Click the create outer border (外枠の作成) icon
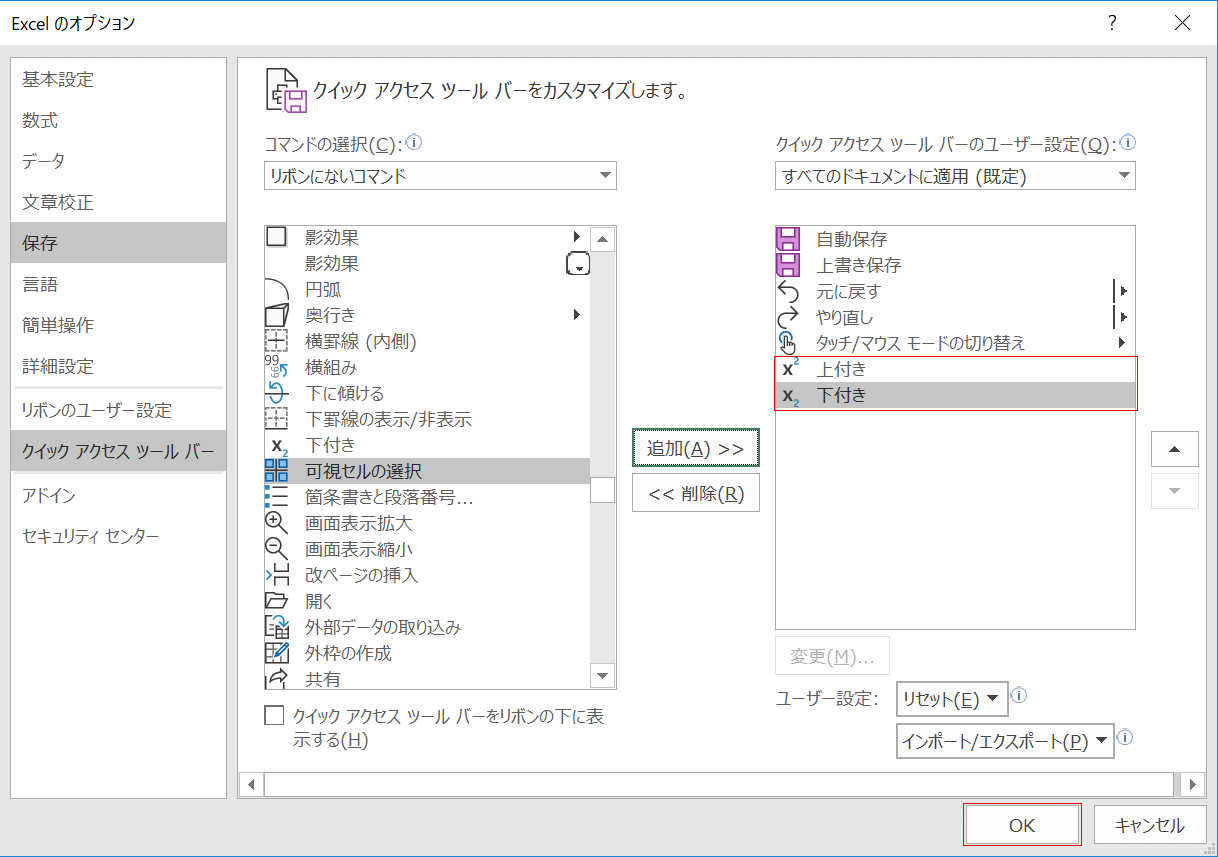Viewport: 1218px width, 857px height. pyautogui.click(x=277, y=653)
